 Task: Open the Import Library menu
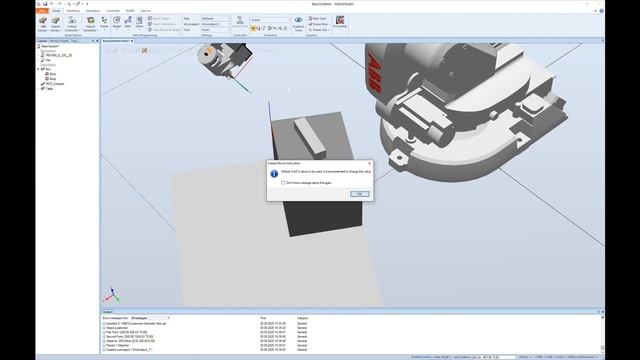[56, 24]
